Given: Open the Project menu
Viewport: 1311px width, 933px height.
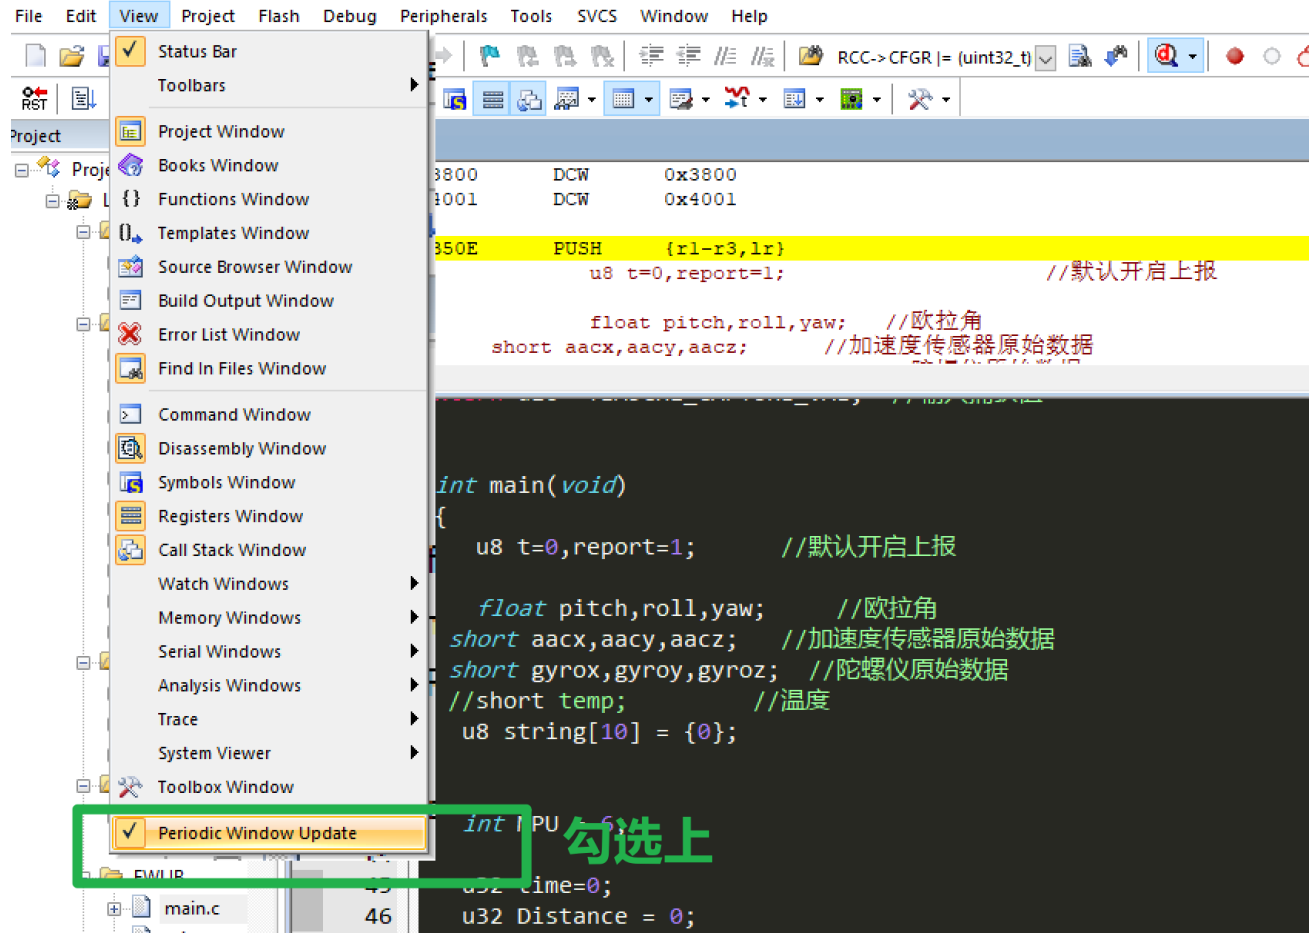Looking at the screenshot, I should [208, 16].
